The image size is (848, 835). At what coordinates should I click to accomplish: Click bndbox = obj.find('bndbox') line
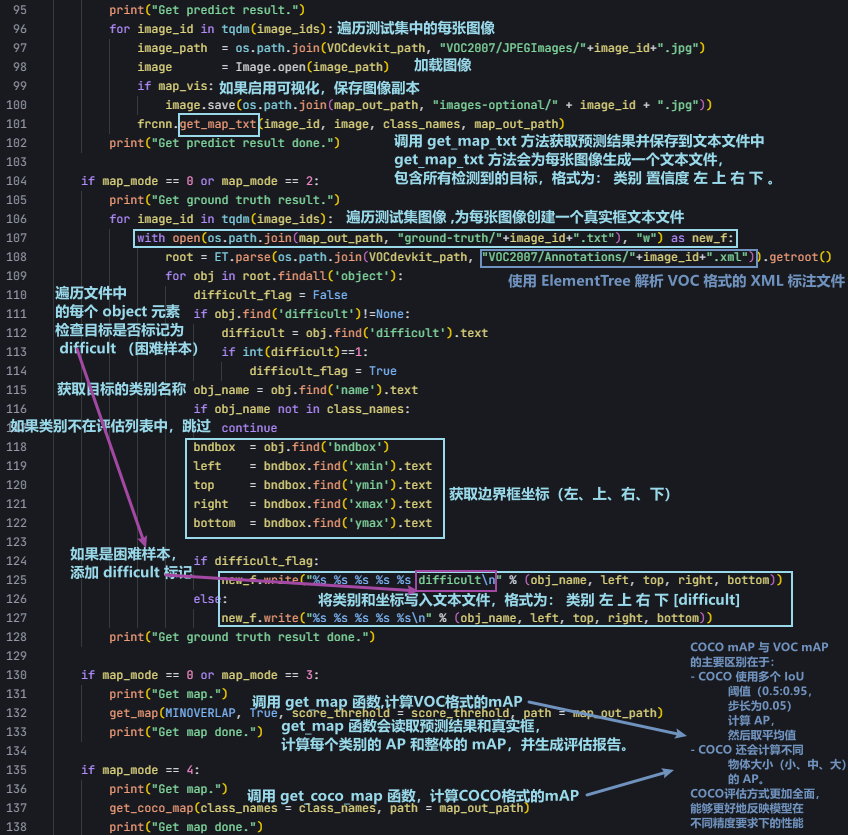(292, 447)
